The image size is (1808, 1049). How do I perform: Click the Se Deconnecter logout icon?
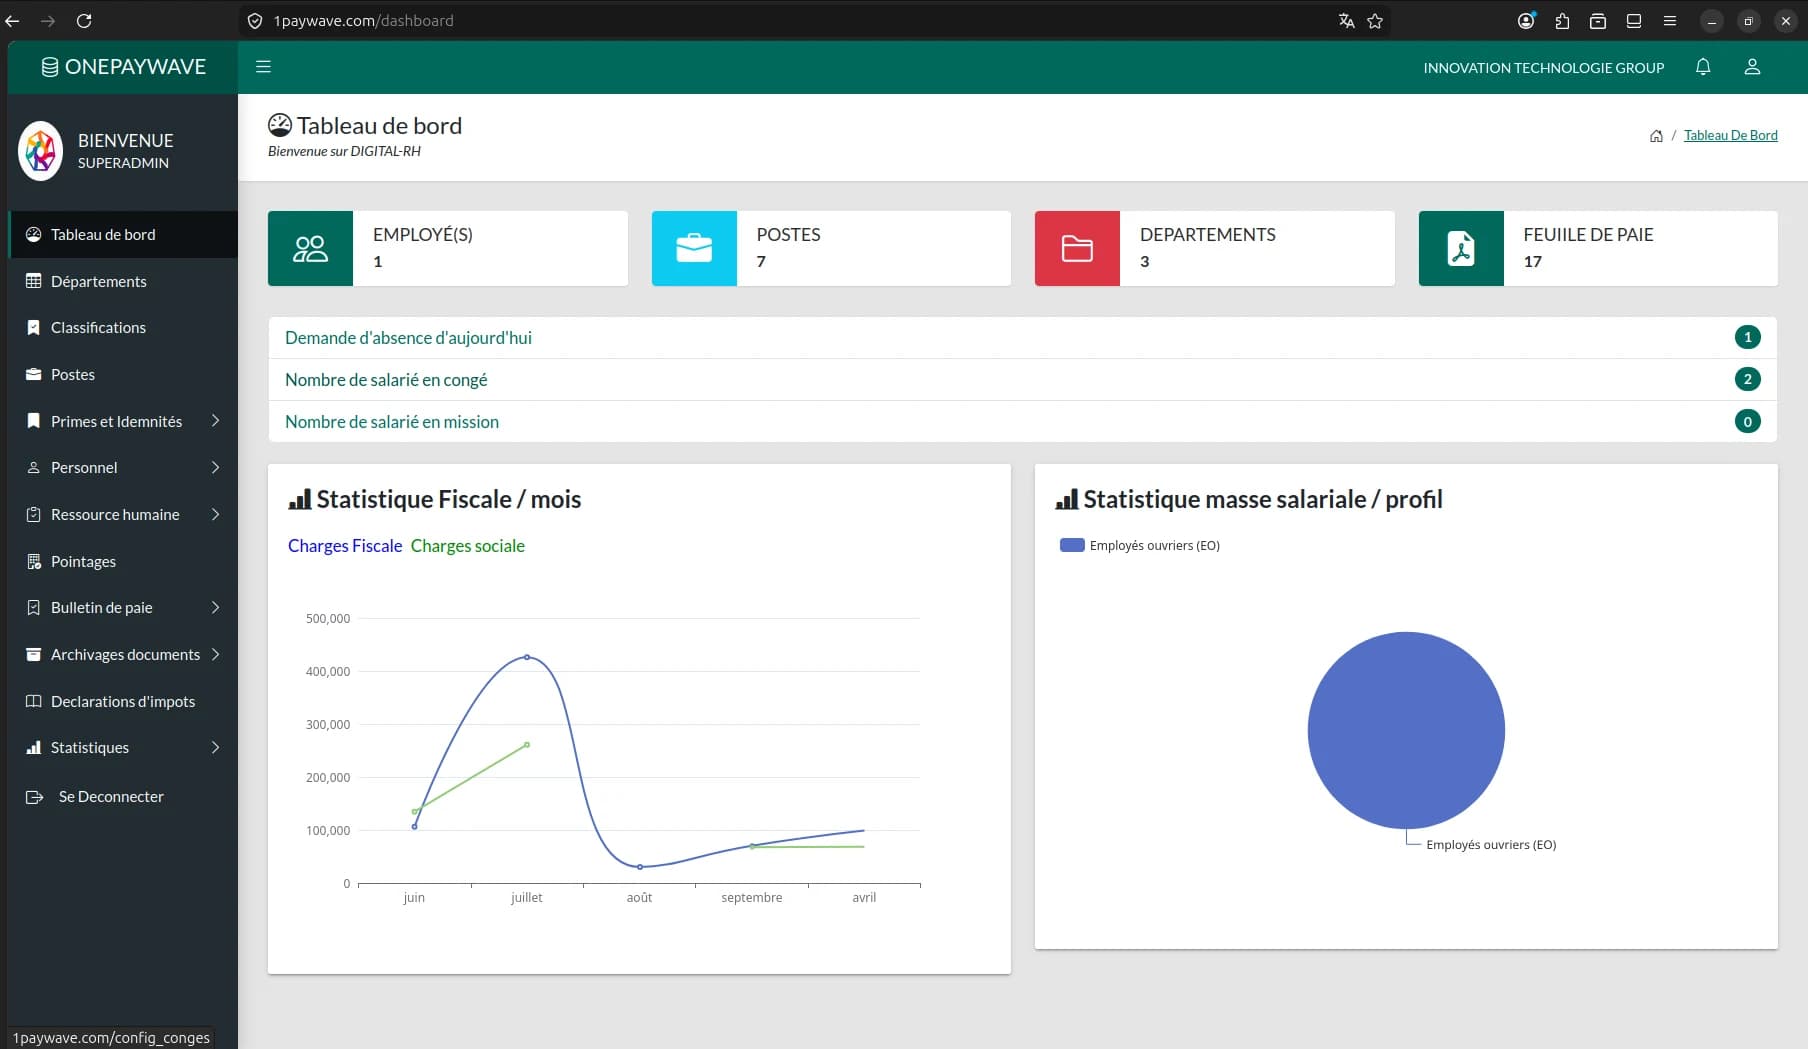[x=34, y=797]
